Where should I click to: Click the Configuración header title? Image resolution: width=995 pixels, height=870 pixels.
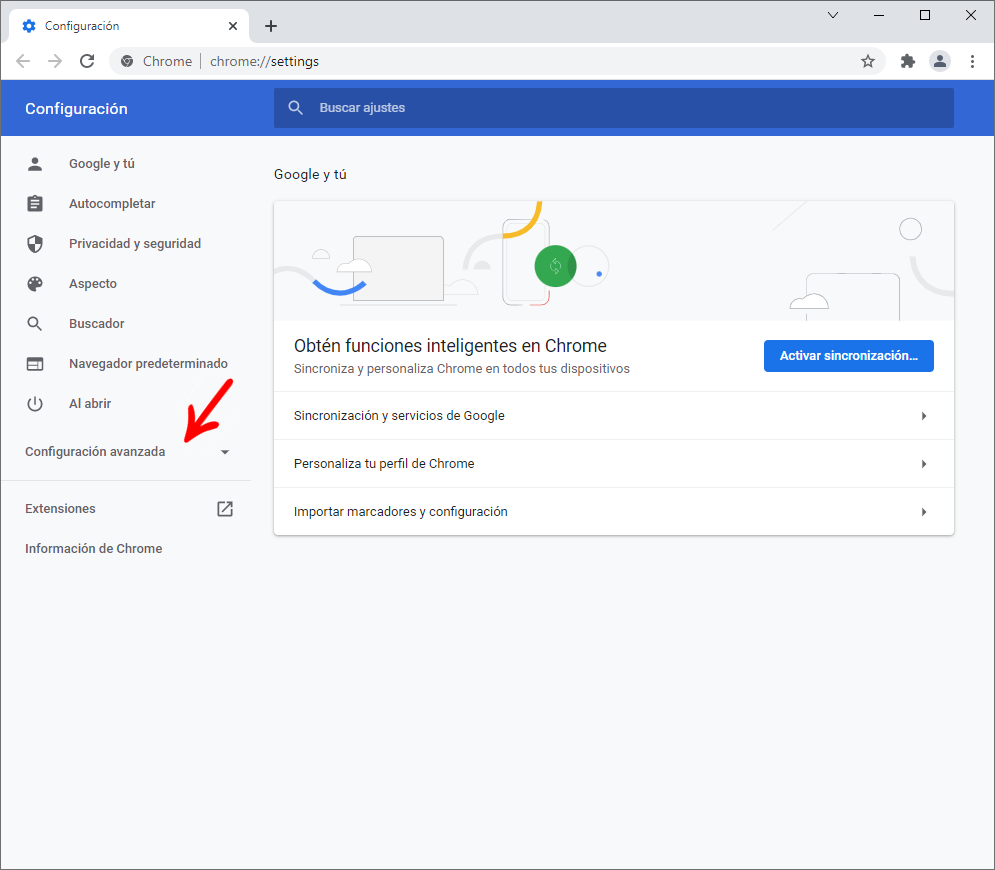(76, 109)
